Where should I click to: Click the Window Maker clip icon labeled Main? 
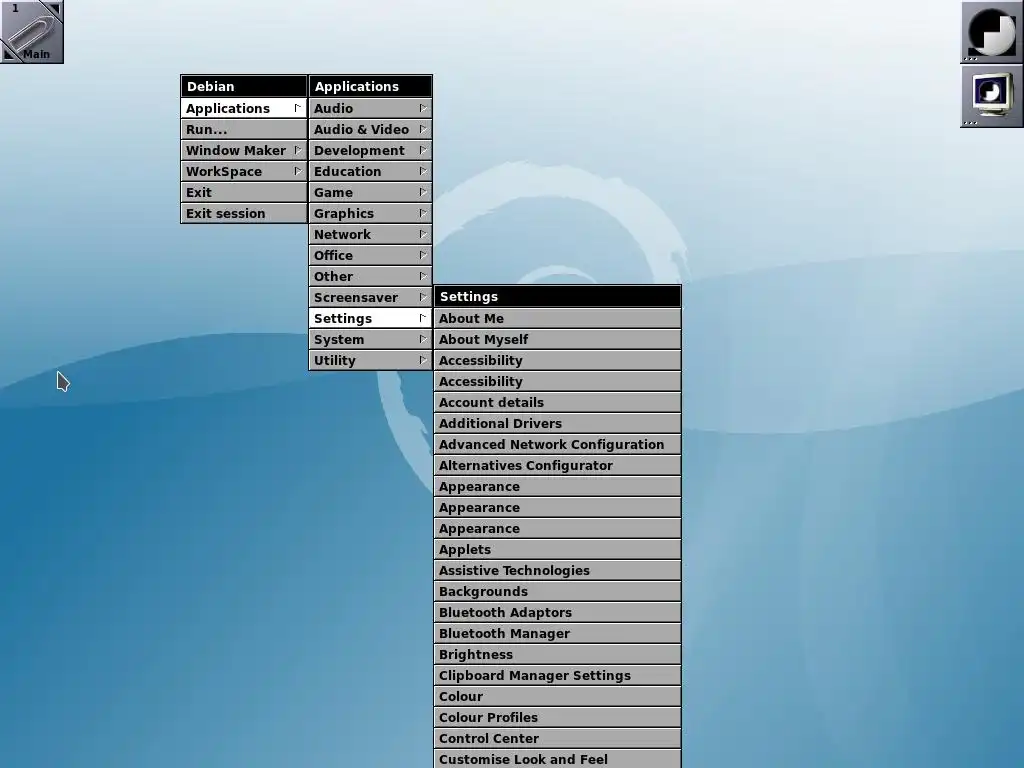point(32,32)
